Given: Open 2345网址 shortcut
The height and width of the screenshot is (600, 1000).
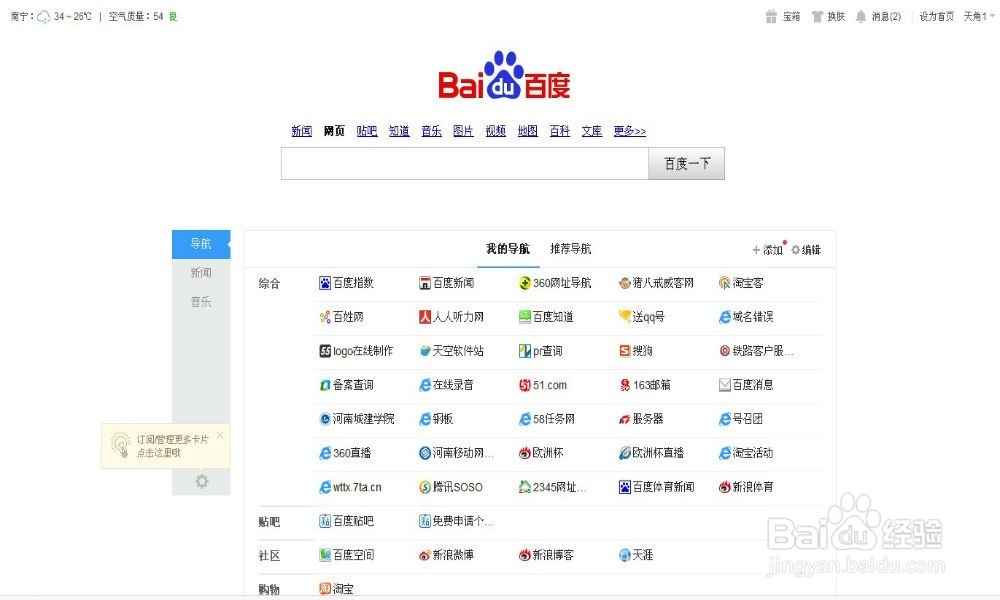Looking at the screenshot, I should tap(552, 487).
